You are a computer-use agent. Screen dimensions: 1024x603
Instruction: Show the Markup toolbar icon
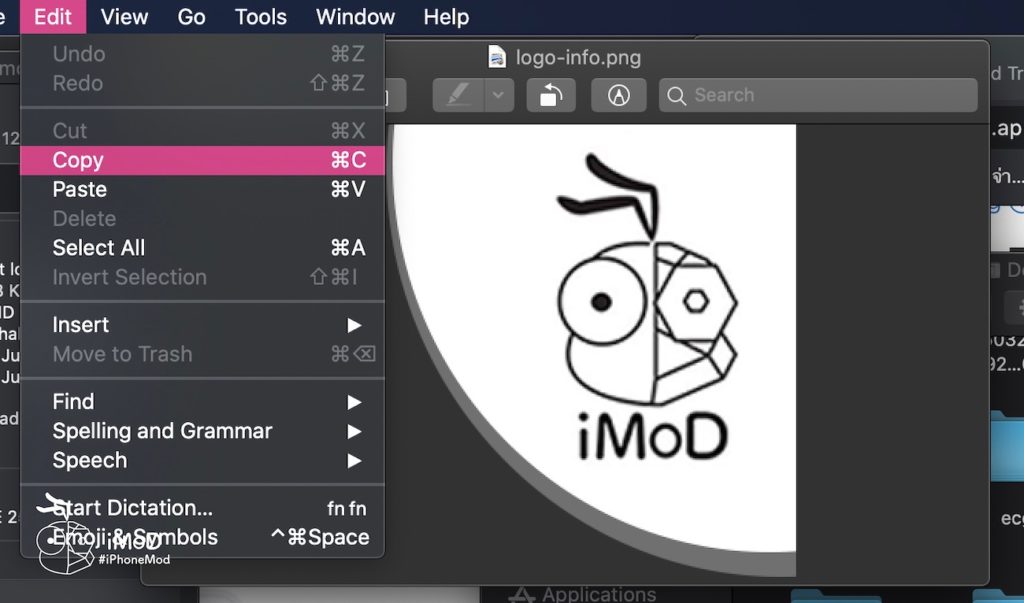pyautogui.click(x=619, y=95)
